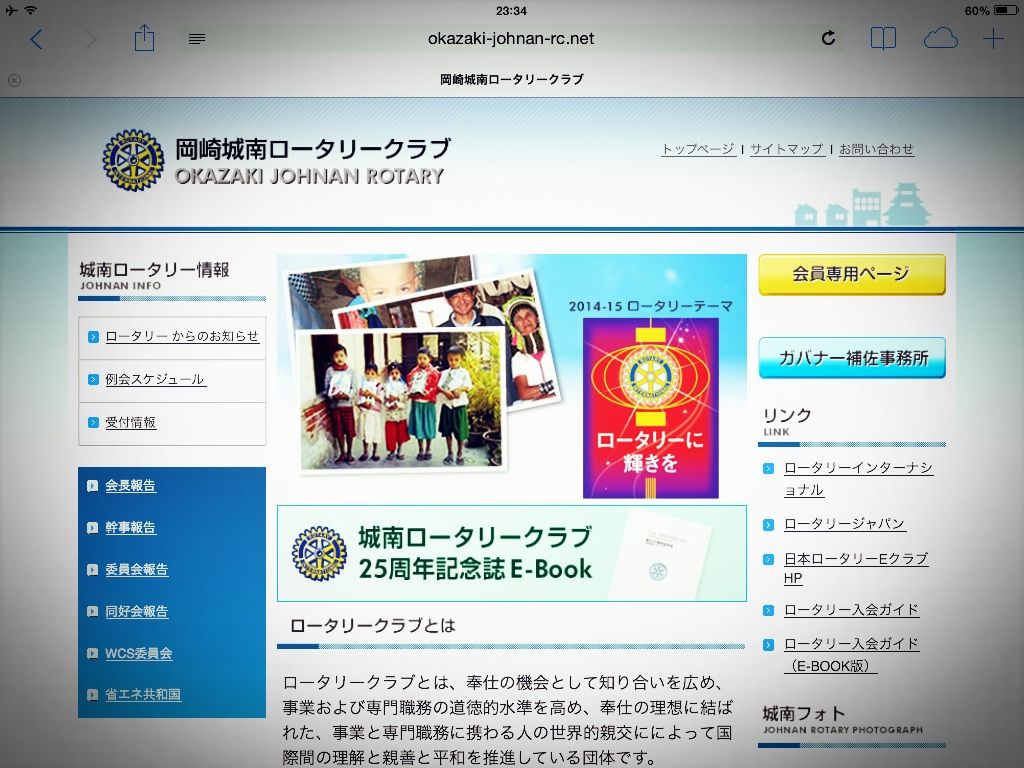
Task: Click bullet icon beside 幹事報告
Action: 93,528
